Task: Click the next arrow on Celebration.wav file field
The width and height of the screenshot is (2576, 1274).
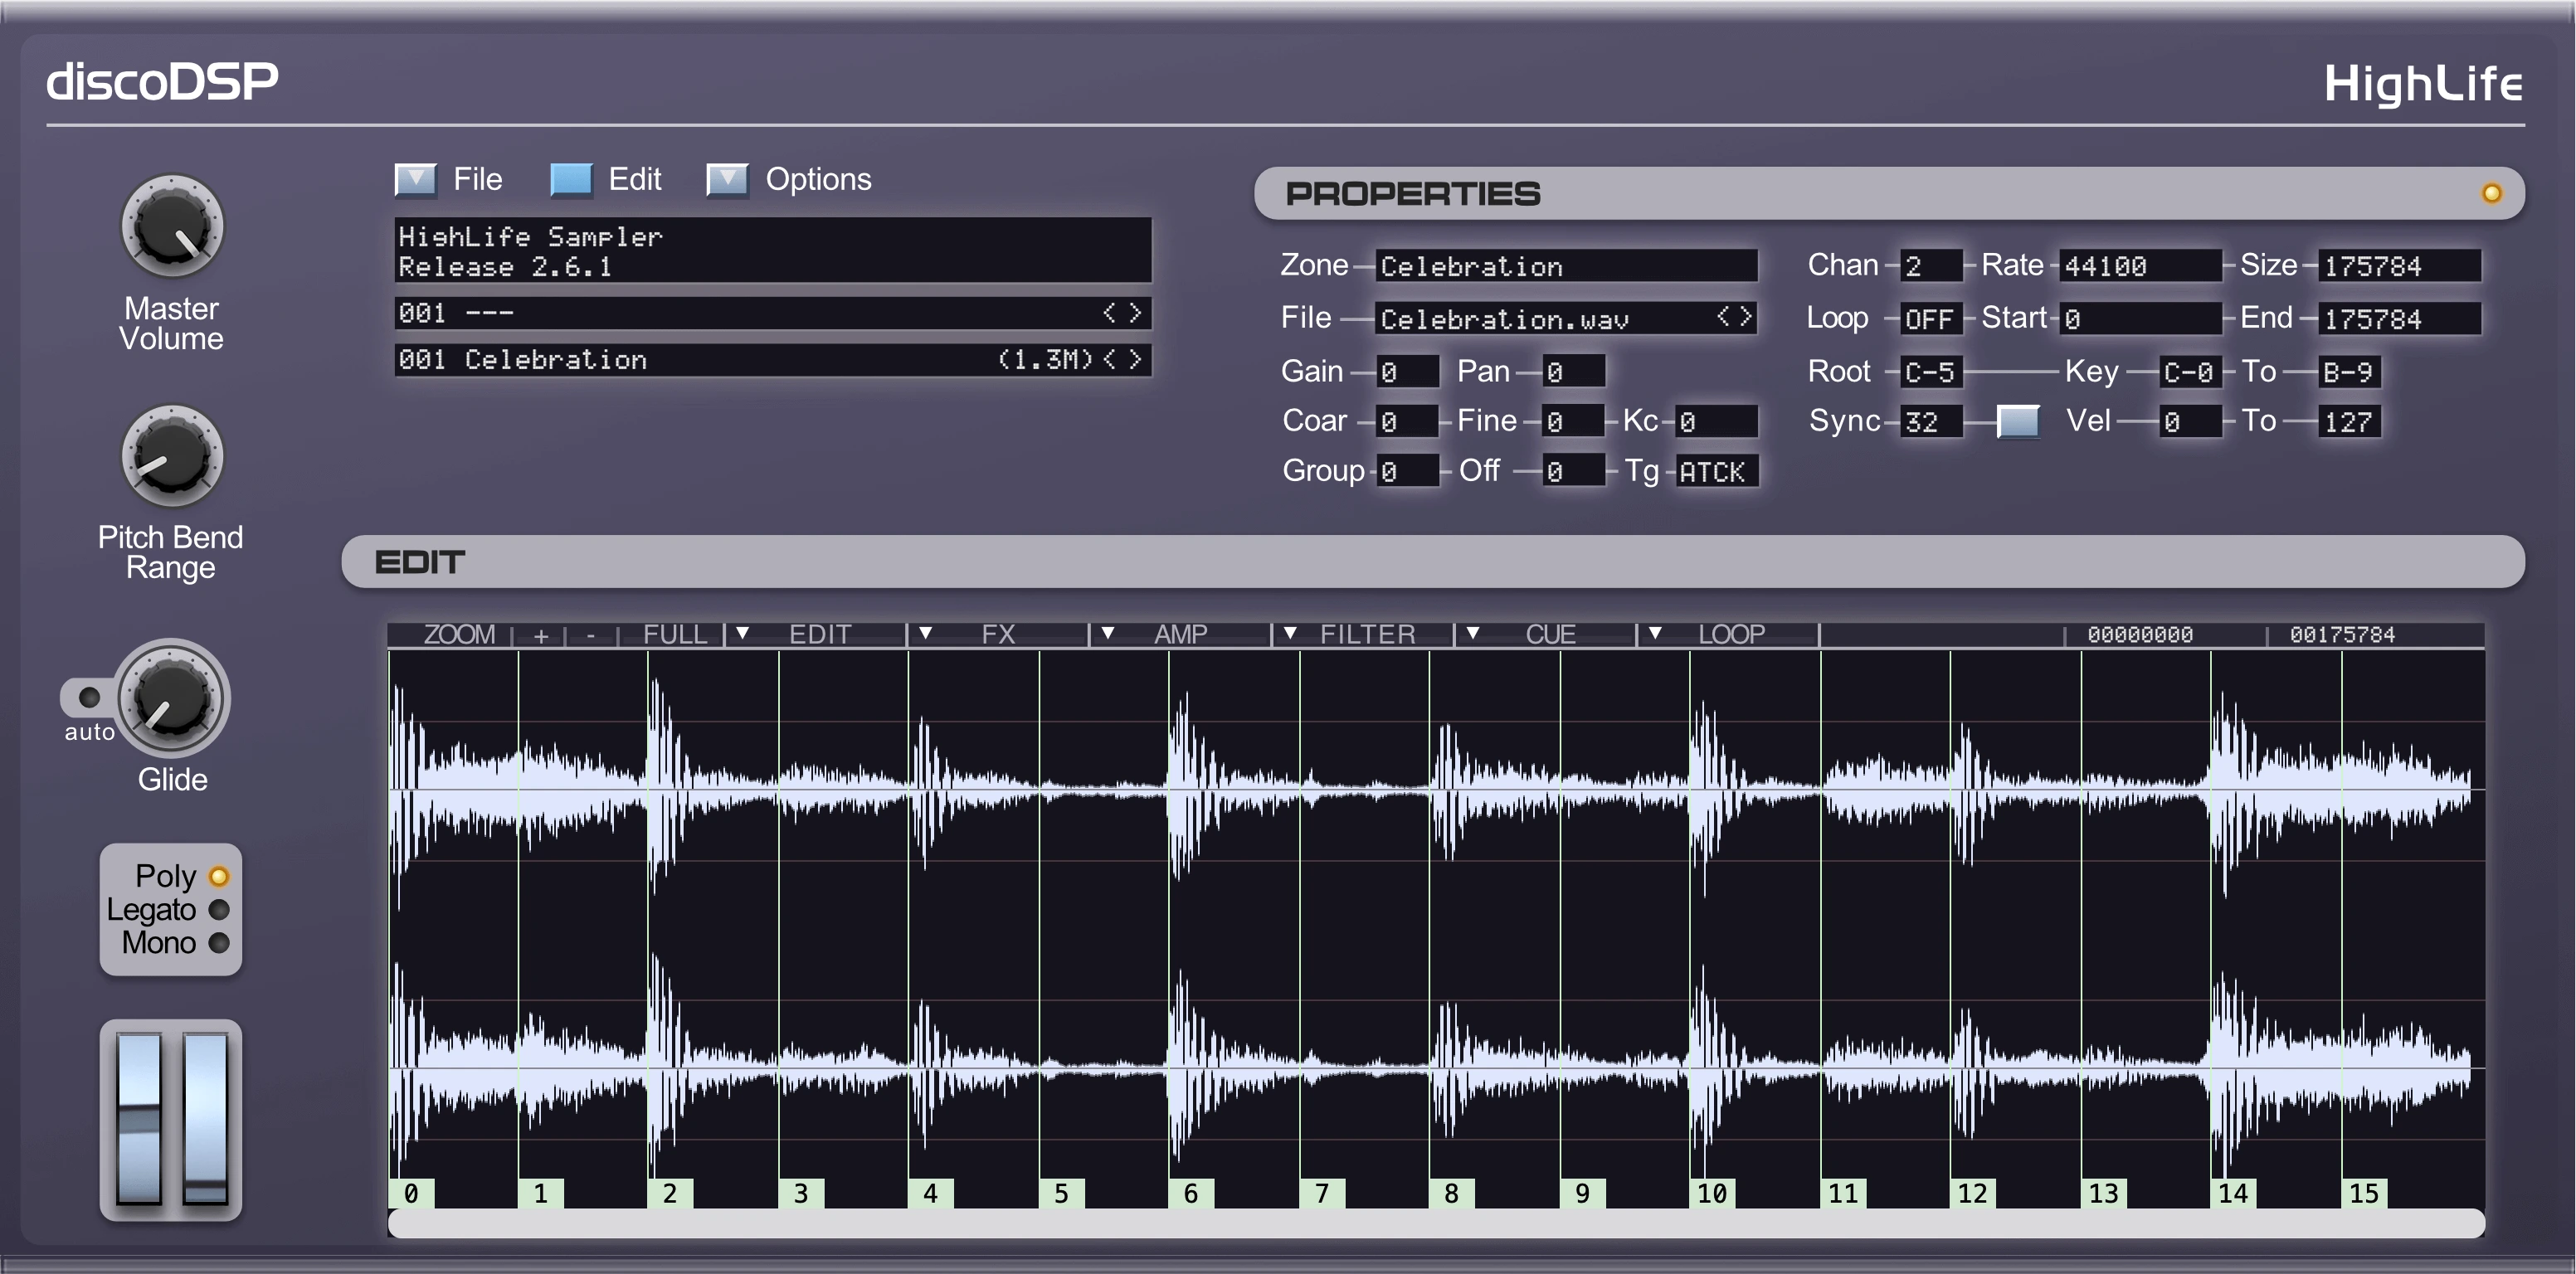Action: (x=1746, y=318)
